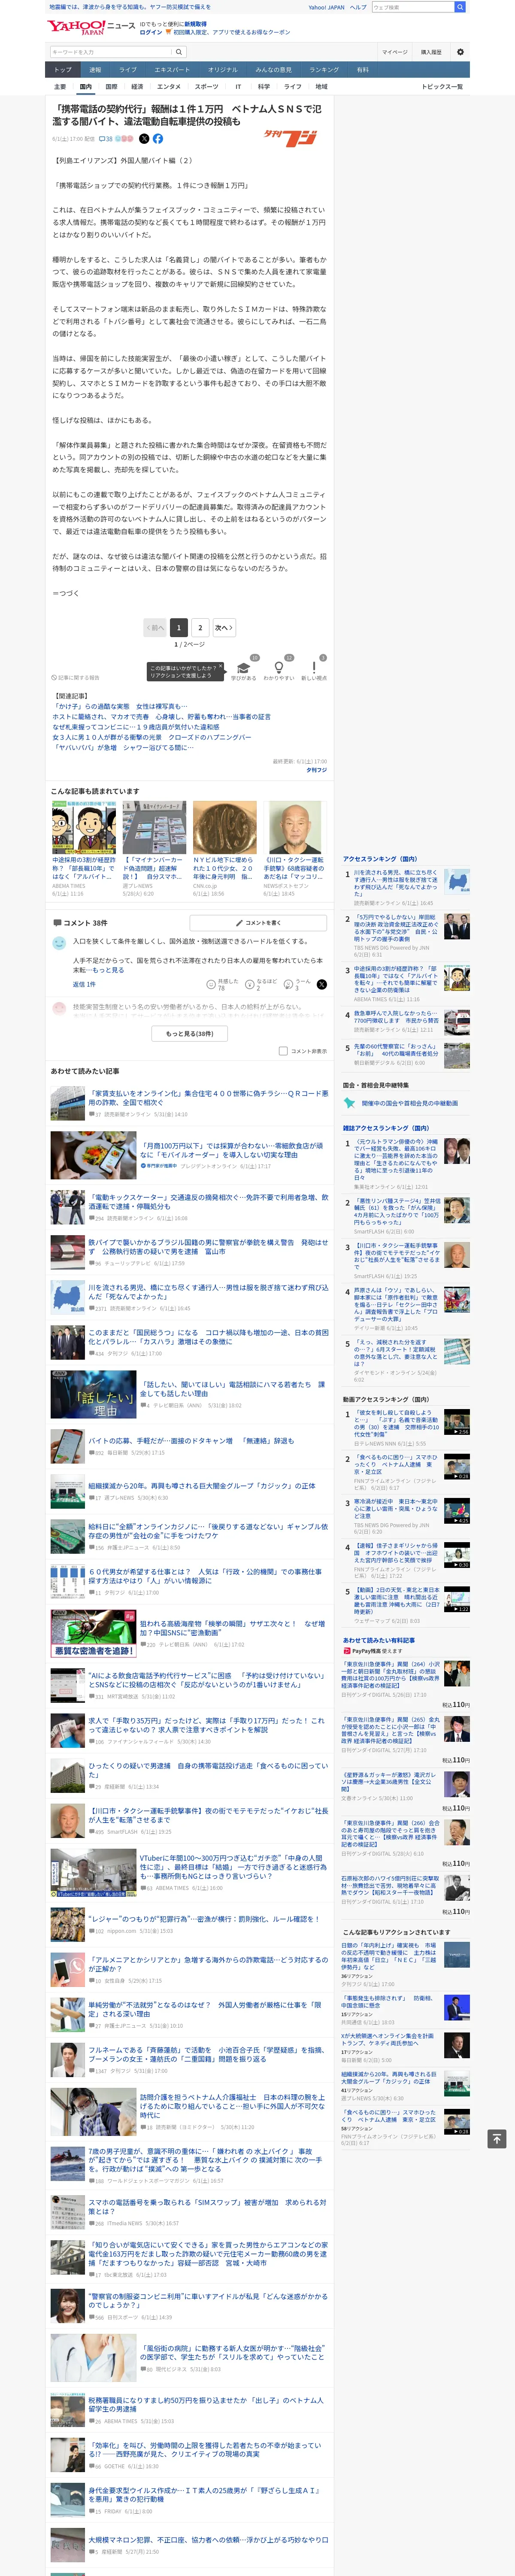Click the 記事に関する報告 link
The image size is (515, 2576).
(76, 677)
